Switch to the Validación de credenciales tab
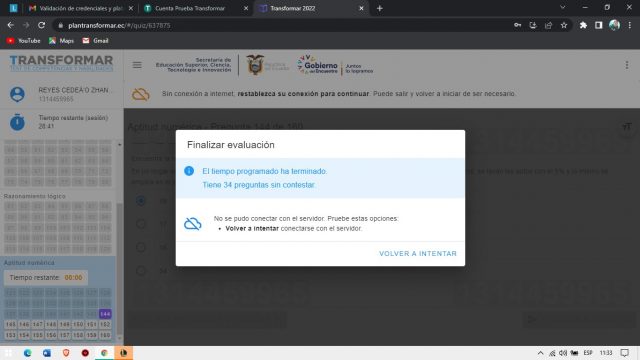The width and height of the screenshot is (640, 360). (81, 8)
